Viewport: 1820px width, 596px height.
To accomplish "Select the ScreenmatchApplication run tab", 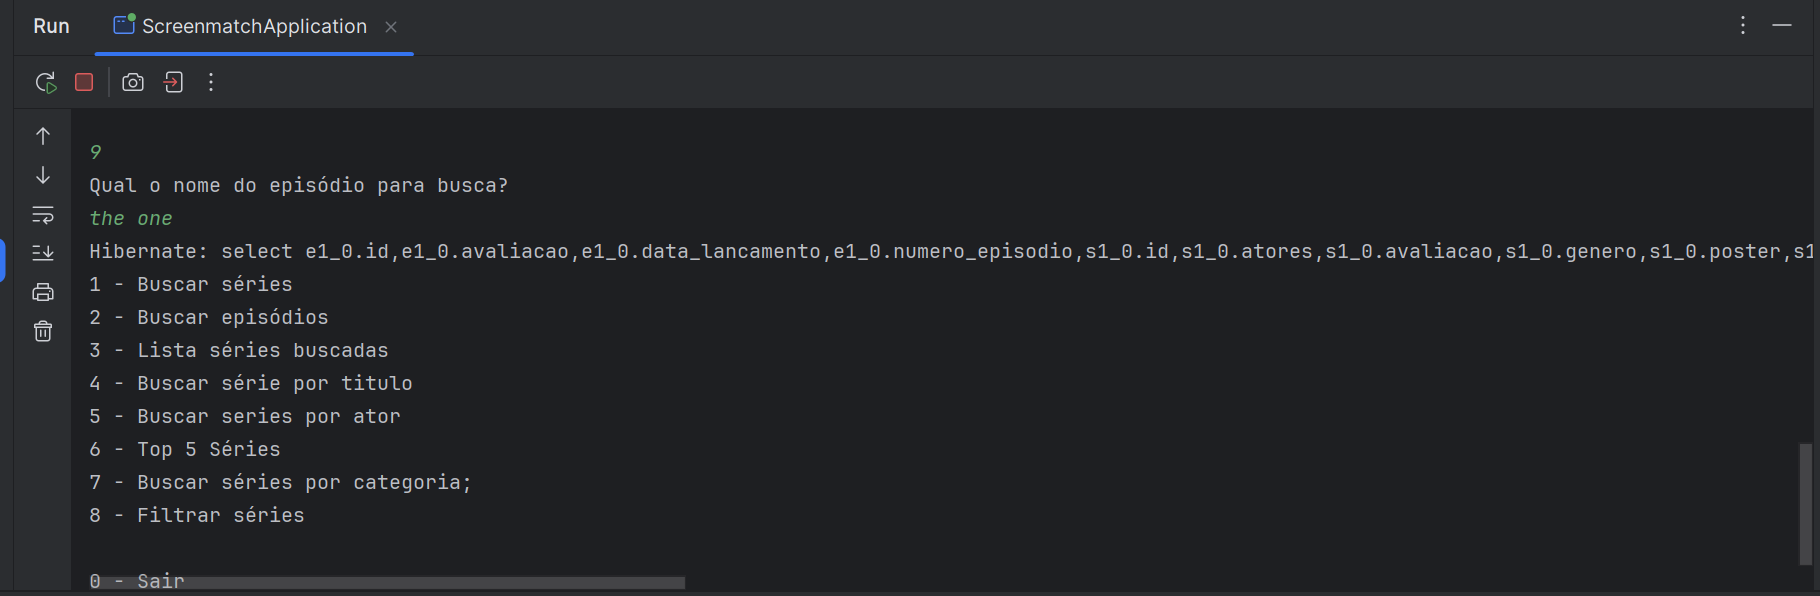I will point(254,27).
